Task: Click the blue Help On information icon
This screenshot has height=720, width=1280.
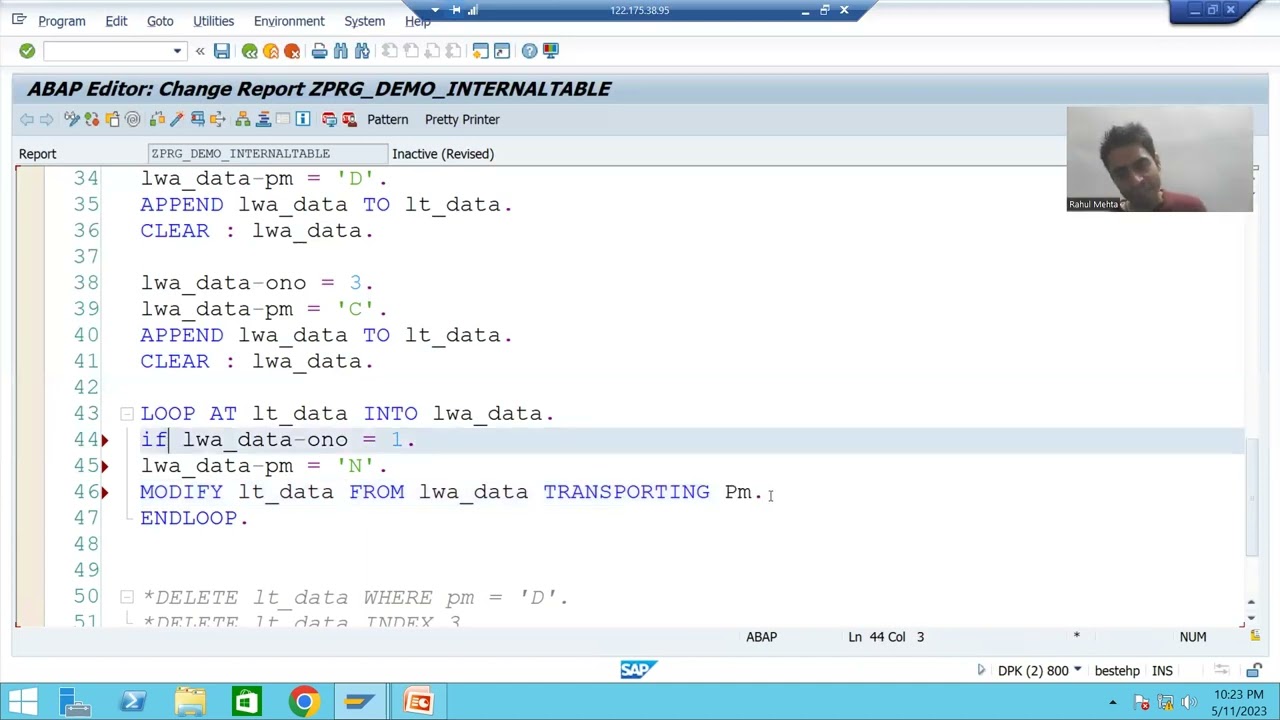Action: coord(303,119)
